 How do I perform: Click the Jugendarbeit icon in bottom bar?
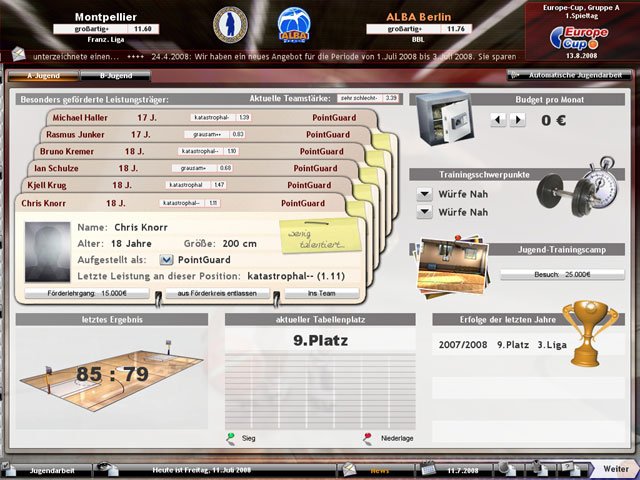point(10,469)
